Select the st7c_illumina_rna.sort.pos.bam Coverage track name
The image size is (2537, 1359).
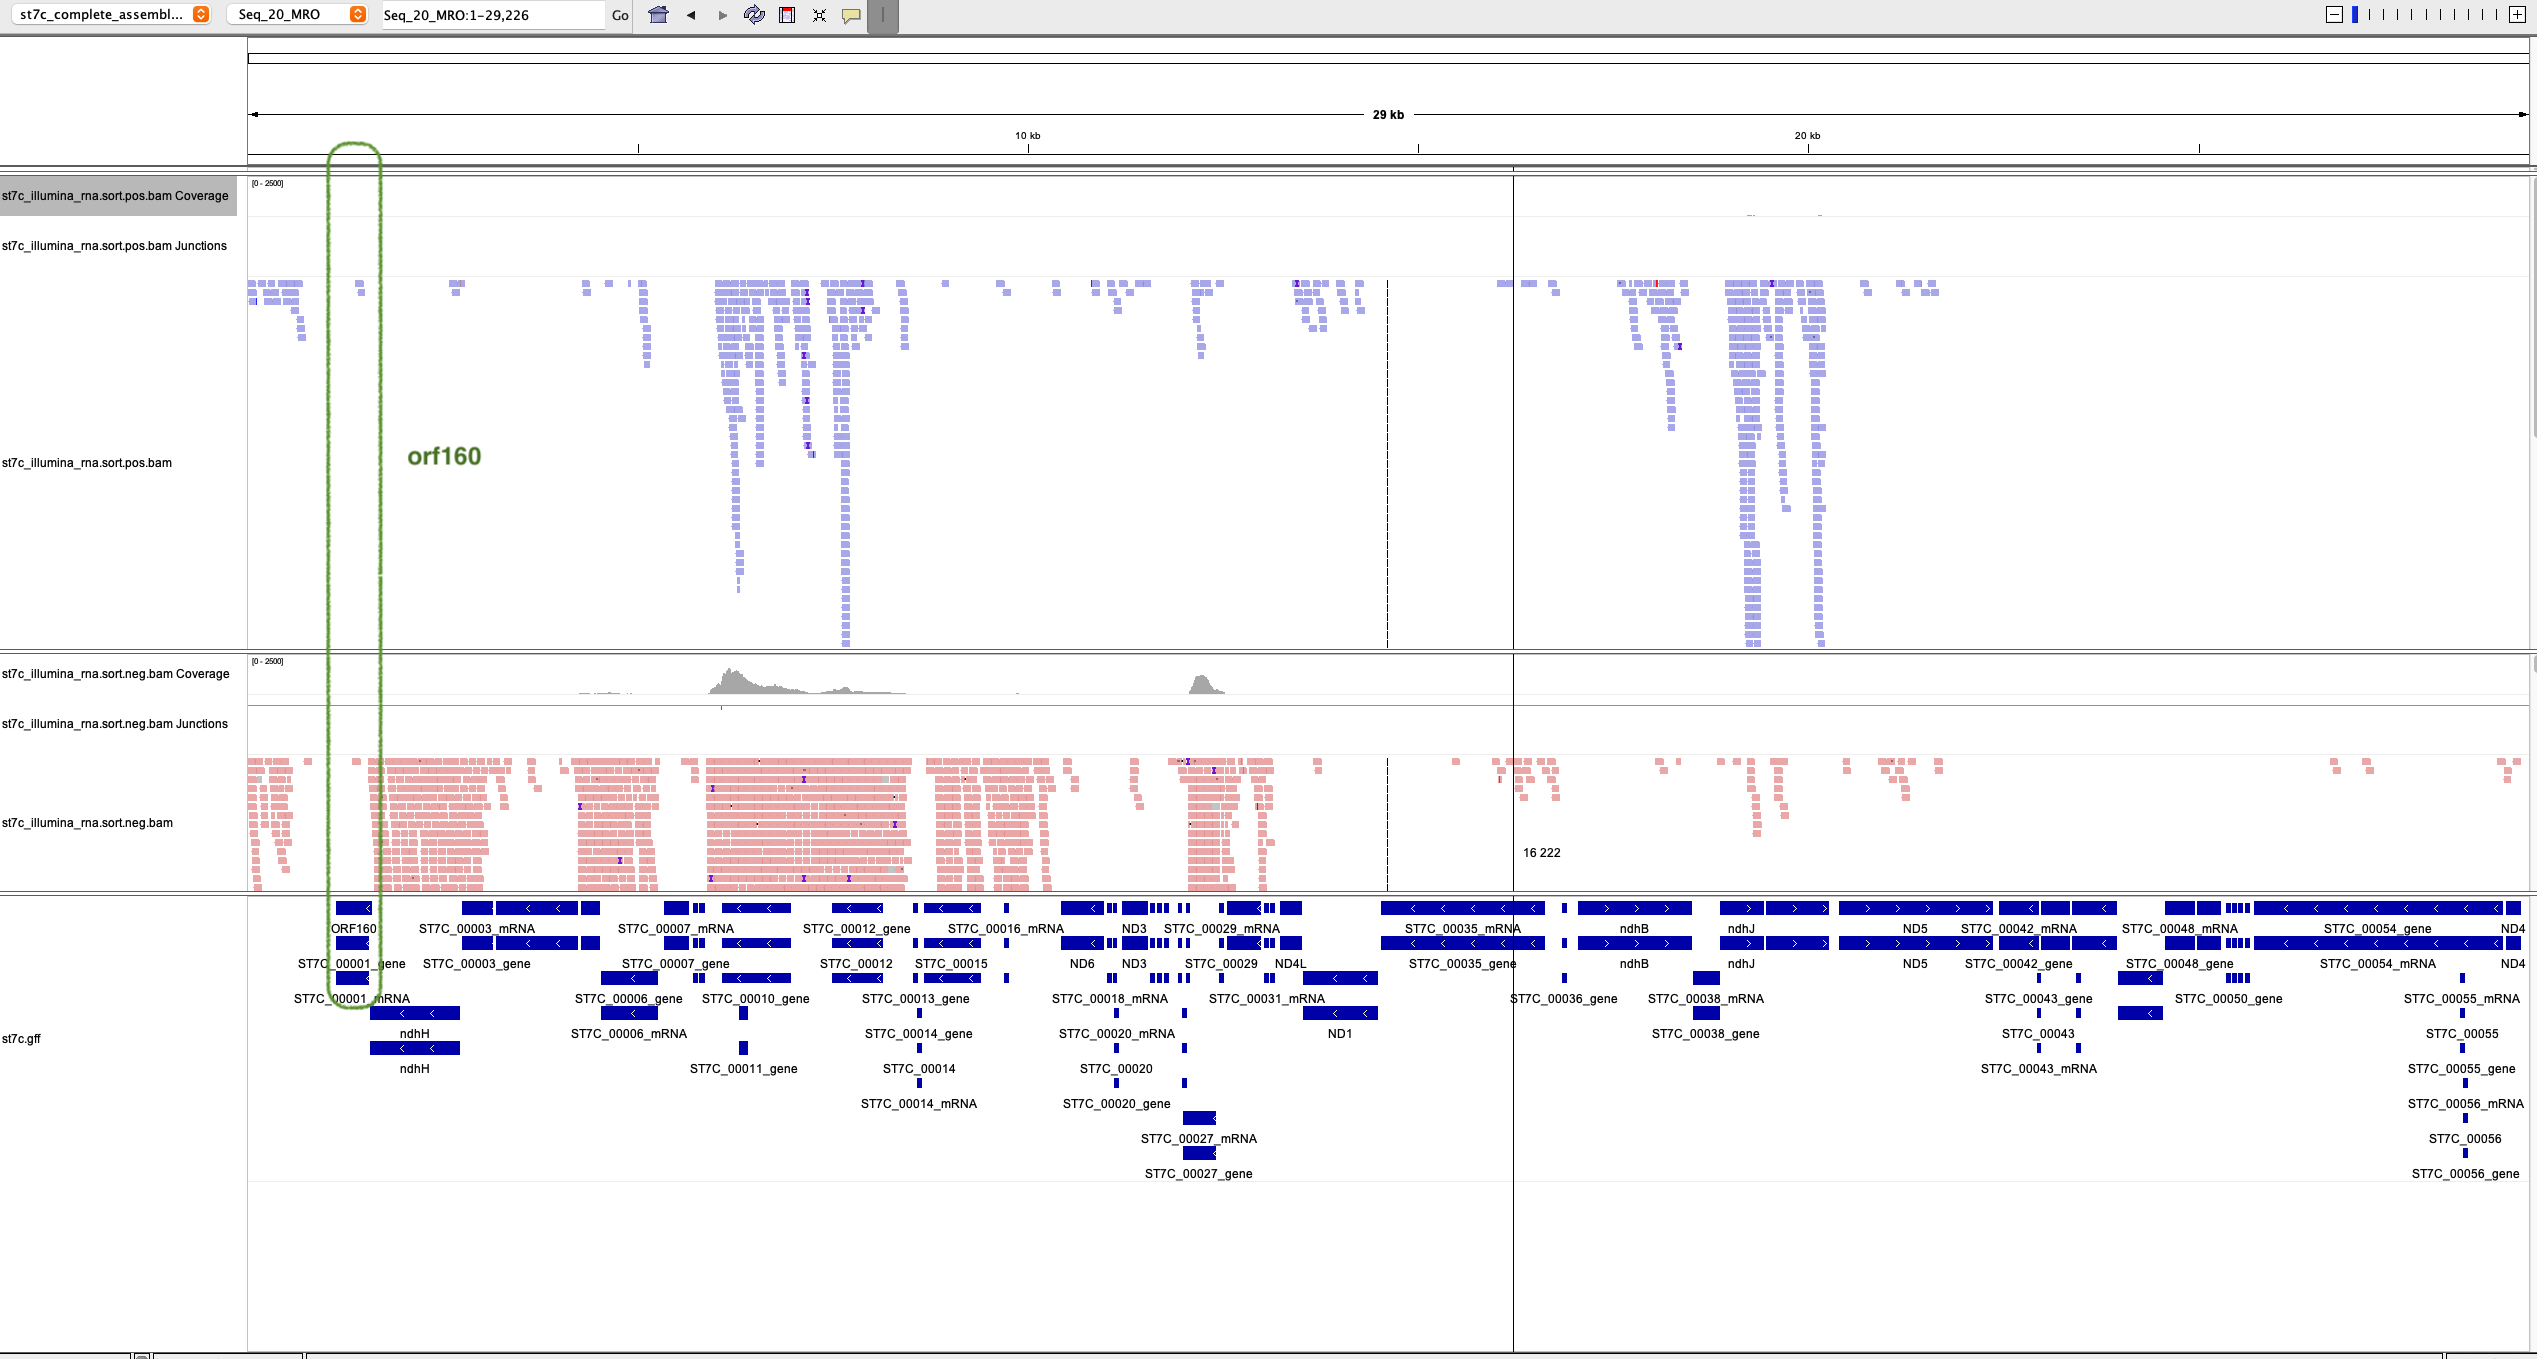pyautogui.click(x=116, y=196)
